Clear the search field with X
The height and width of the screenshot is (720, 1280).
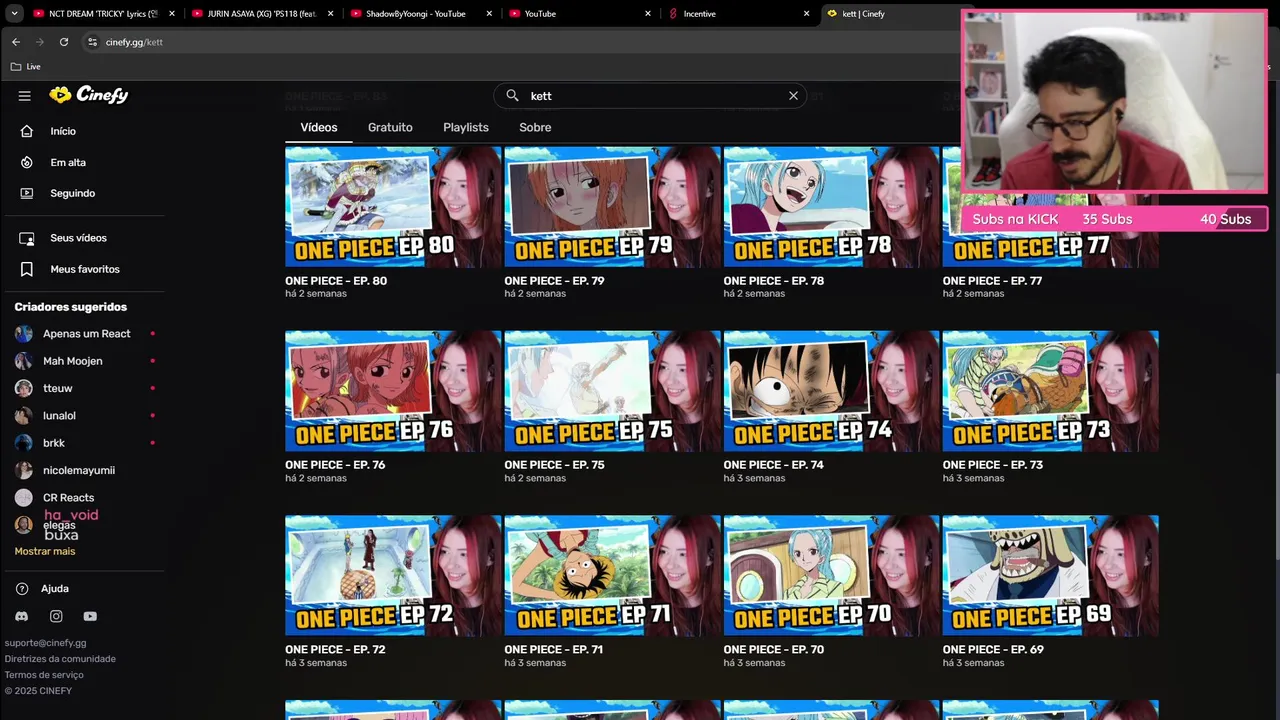click(x=793, y=96)
